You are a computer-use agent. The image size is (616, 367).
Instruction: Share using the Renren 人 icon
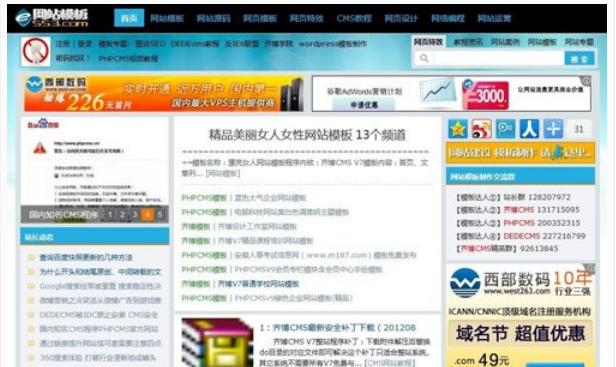529,129
